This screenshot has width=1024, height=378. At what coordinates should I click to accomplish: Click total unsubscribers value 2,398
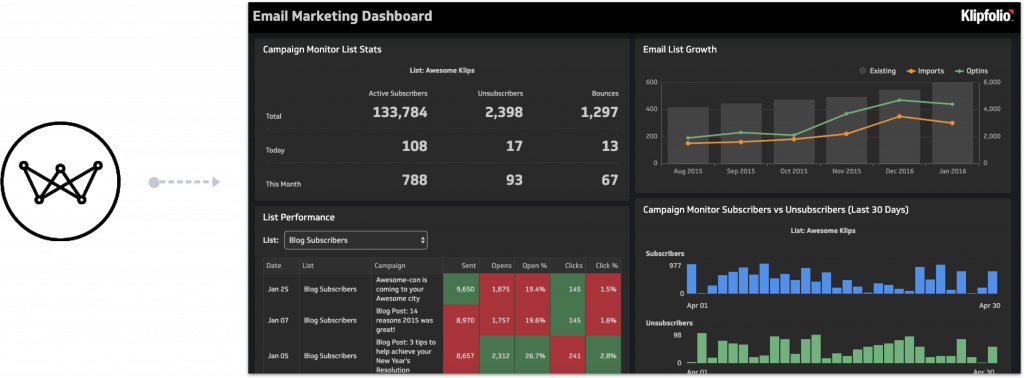click(504, 112)
